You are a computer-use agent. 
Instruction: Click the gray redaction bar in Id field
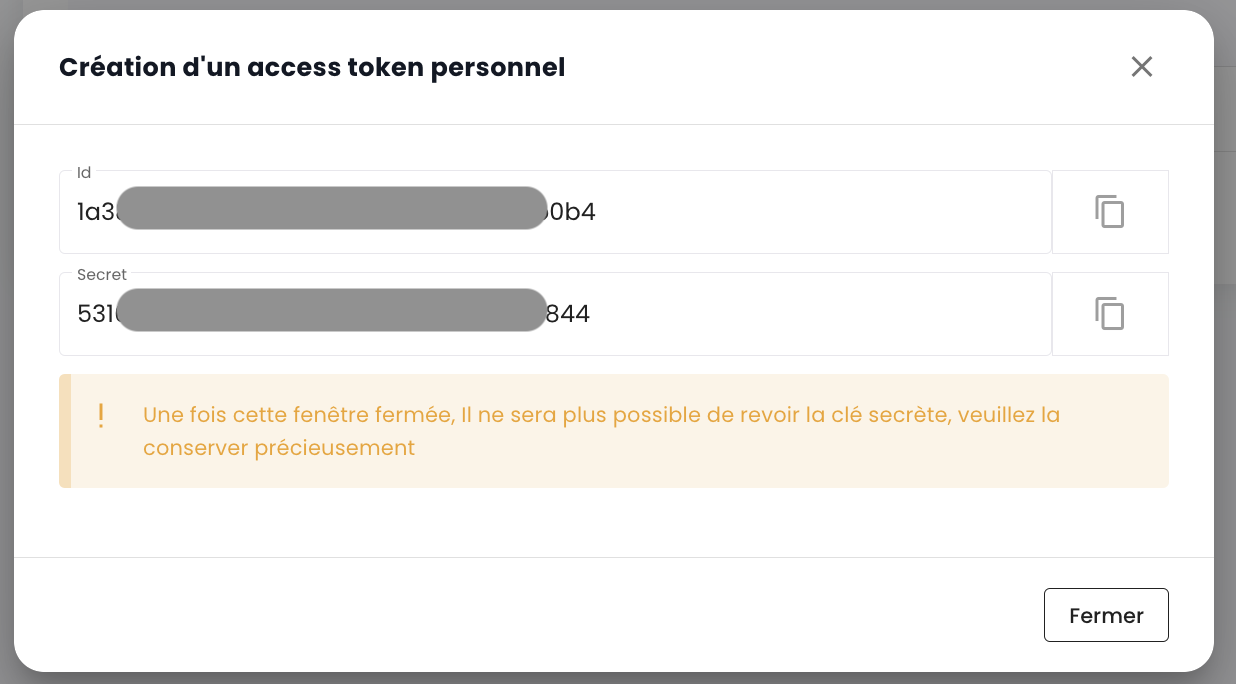(332, 208)
